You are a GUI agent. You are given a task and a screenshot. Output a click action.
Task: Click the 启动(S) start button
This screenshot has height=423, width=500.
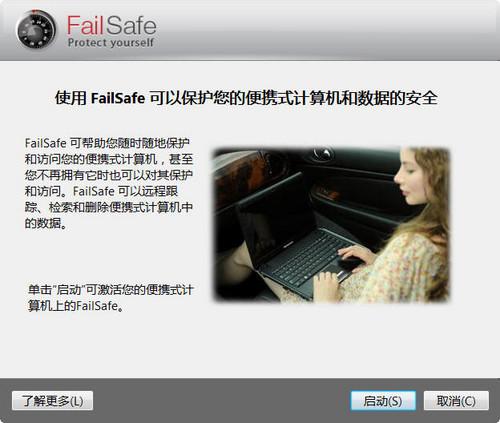[x=383, y=401]
